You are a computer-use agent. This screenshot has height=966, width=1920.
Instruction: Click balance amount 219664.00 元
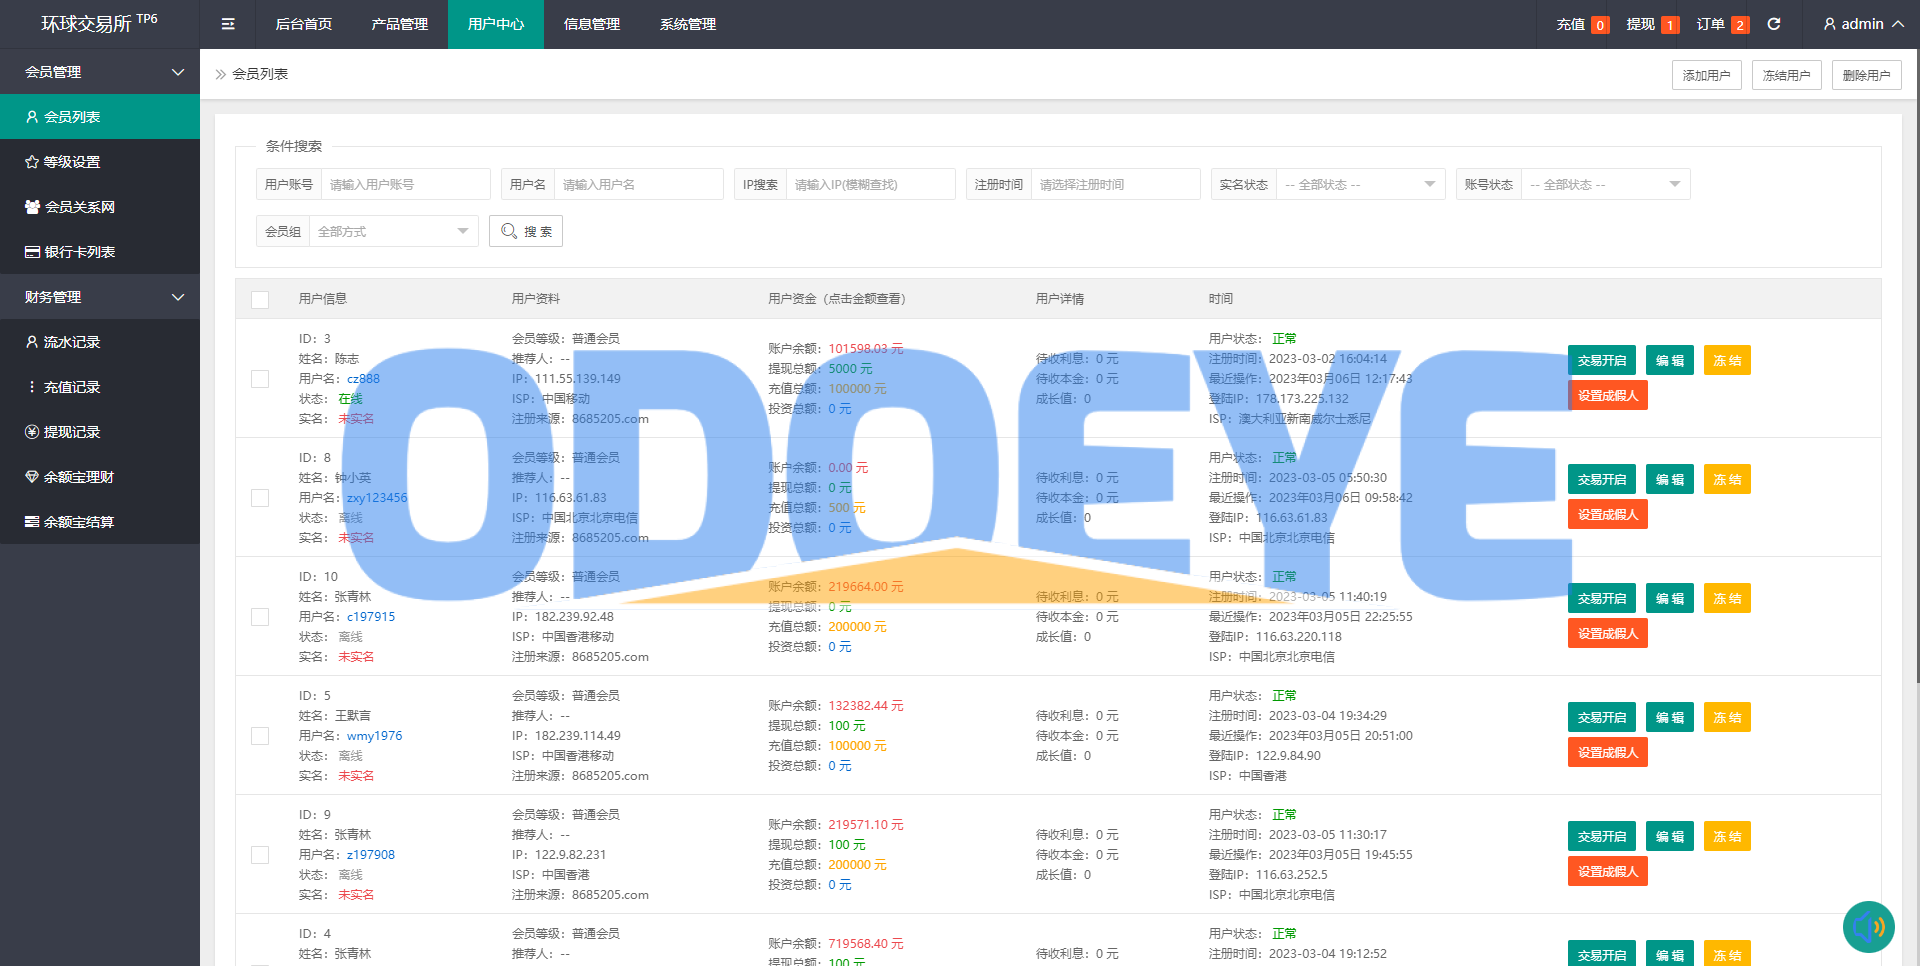pos(866,587)
